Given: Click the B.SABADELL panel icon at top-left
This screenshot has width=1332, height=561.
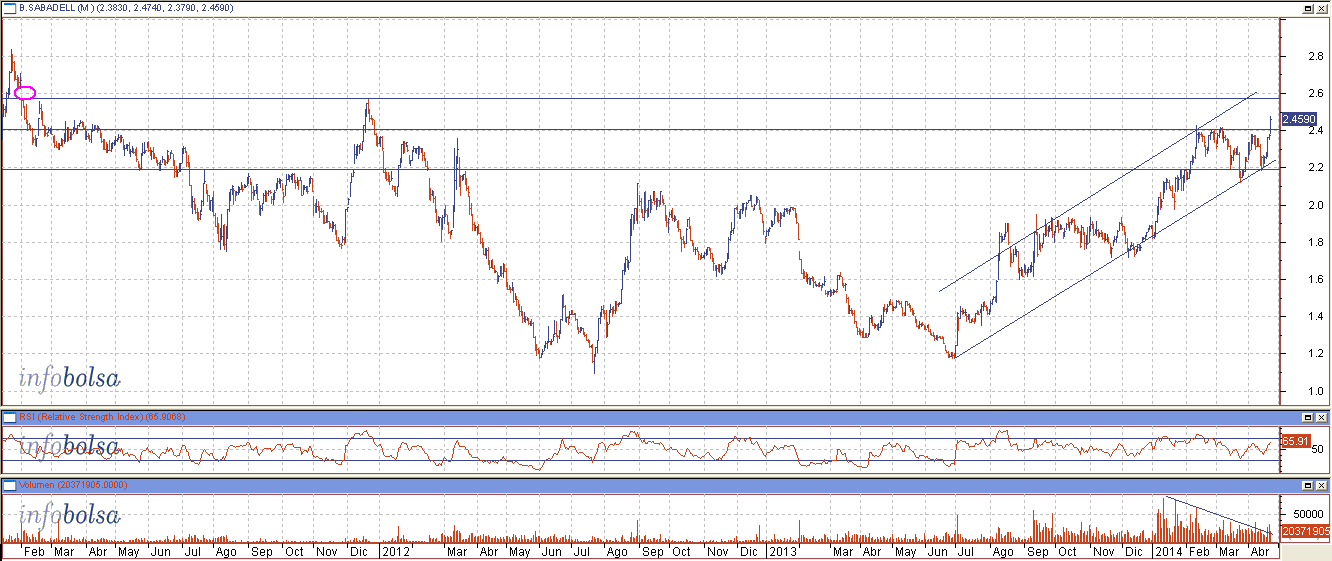Looking at the screenshot, I should (x=10, y=8).
